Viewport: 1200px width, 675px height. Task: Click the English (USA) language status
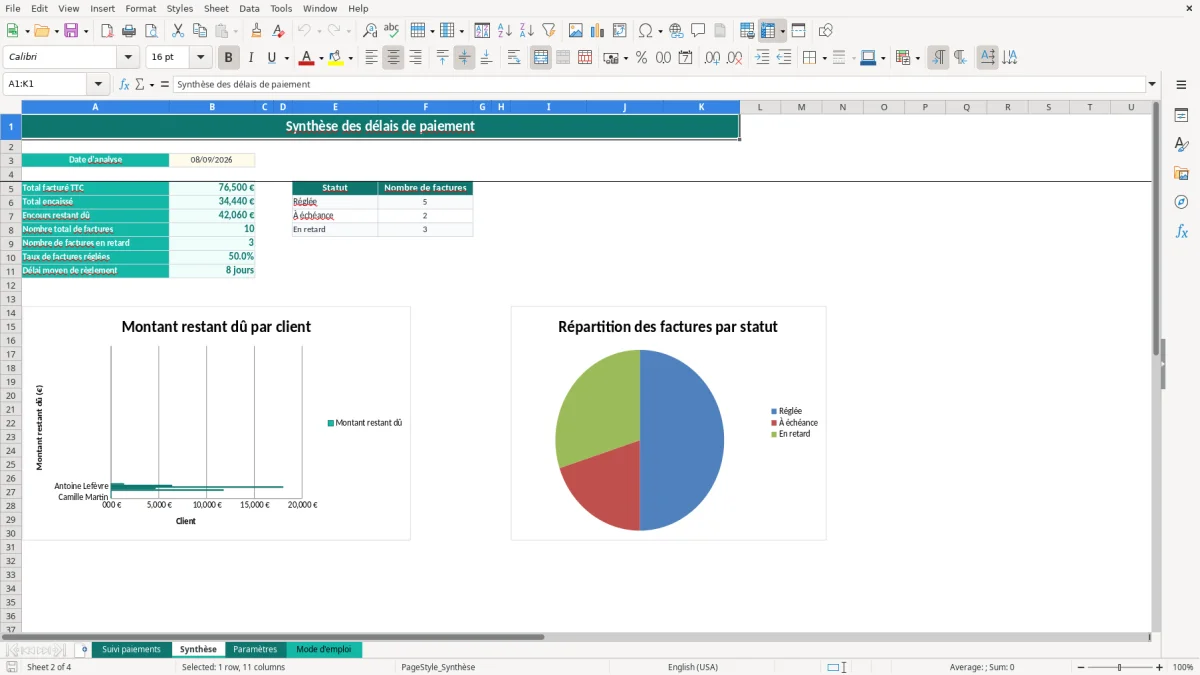click(x=692, y=667)
